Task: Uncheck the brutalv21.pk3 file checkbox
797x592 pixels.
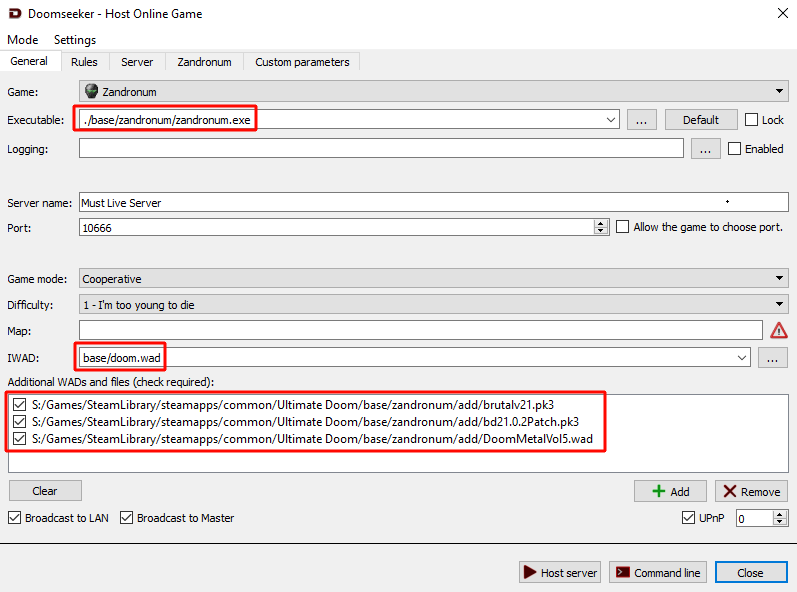Action: [x=19, y=404]
